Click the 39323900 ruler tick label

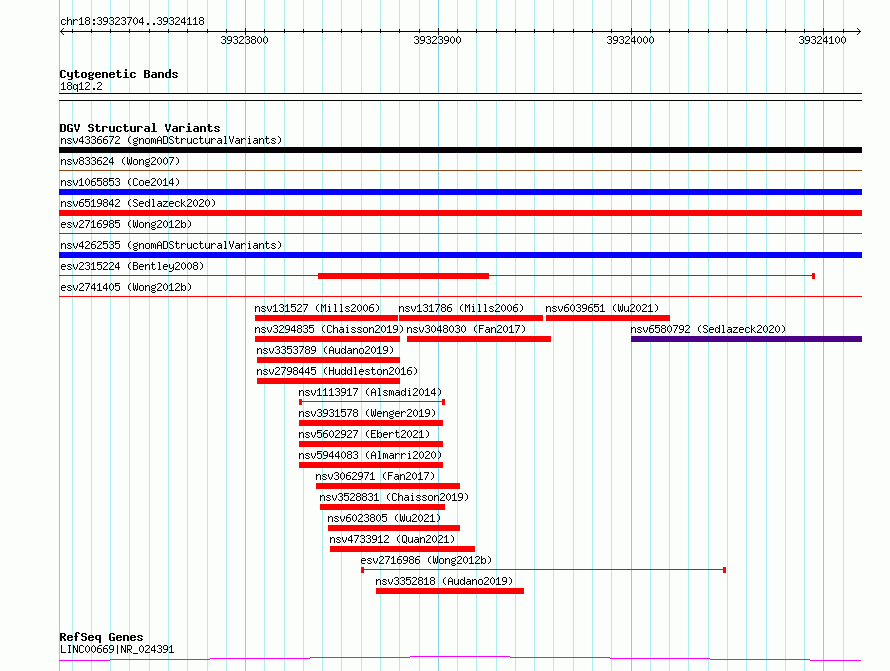pyautogui.click(x=438, y=40)
